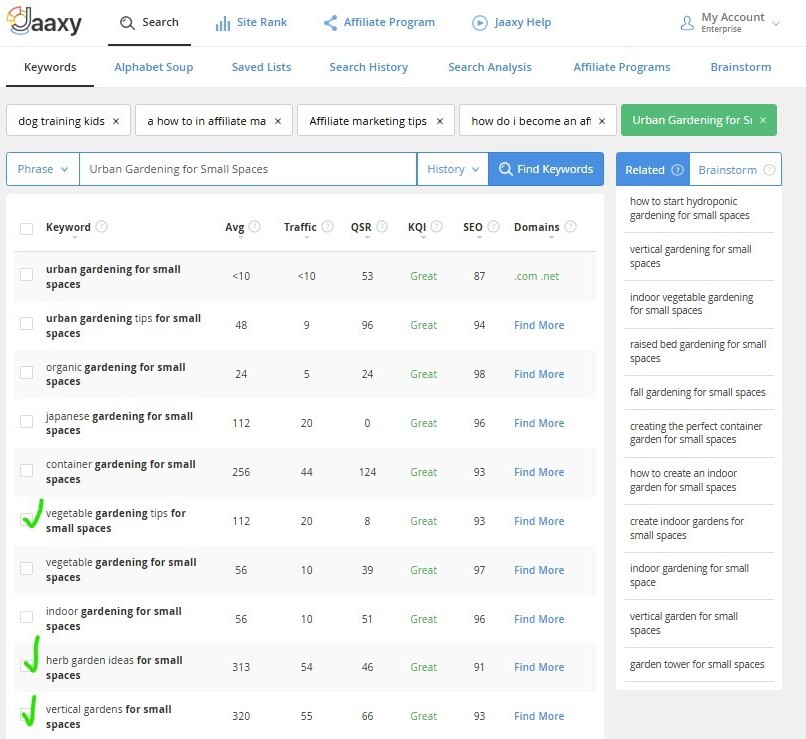
Task: Click the QSR column help icon
Action: coord(382,226)
